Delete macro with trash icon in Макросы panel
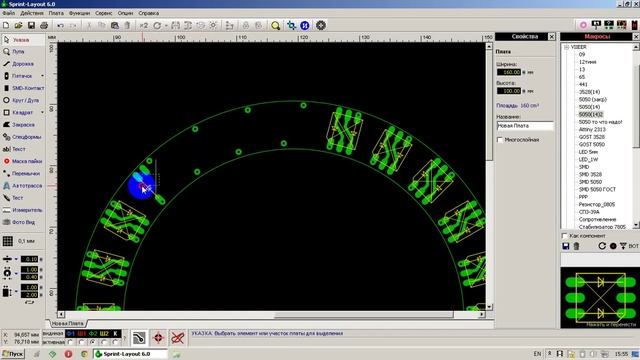 coord(576,246)
